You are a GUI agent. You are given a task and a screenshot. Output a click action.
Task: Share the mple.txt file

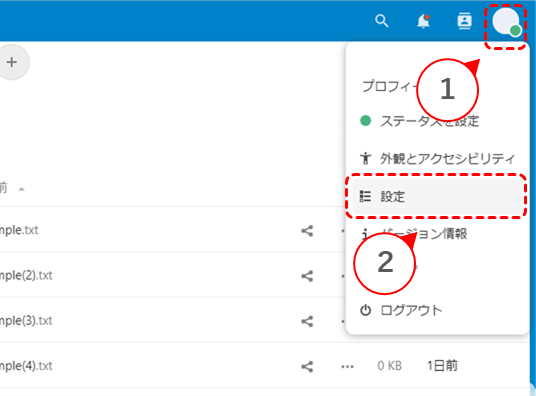(307, 231)
